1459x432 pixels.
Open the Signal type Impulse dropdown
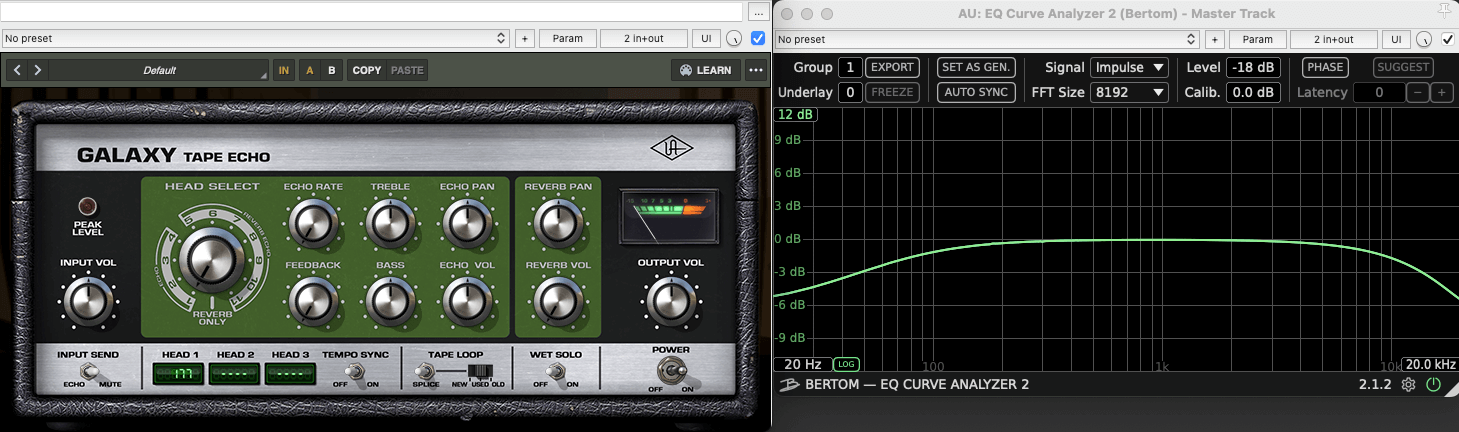coord(1129,68)
